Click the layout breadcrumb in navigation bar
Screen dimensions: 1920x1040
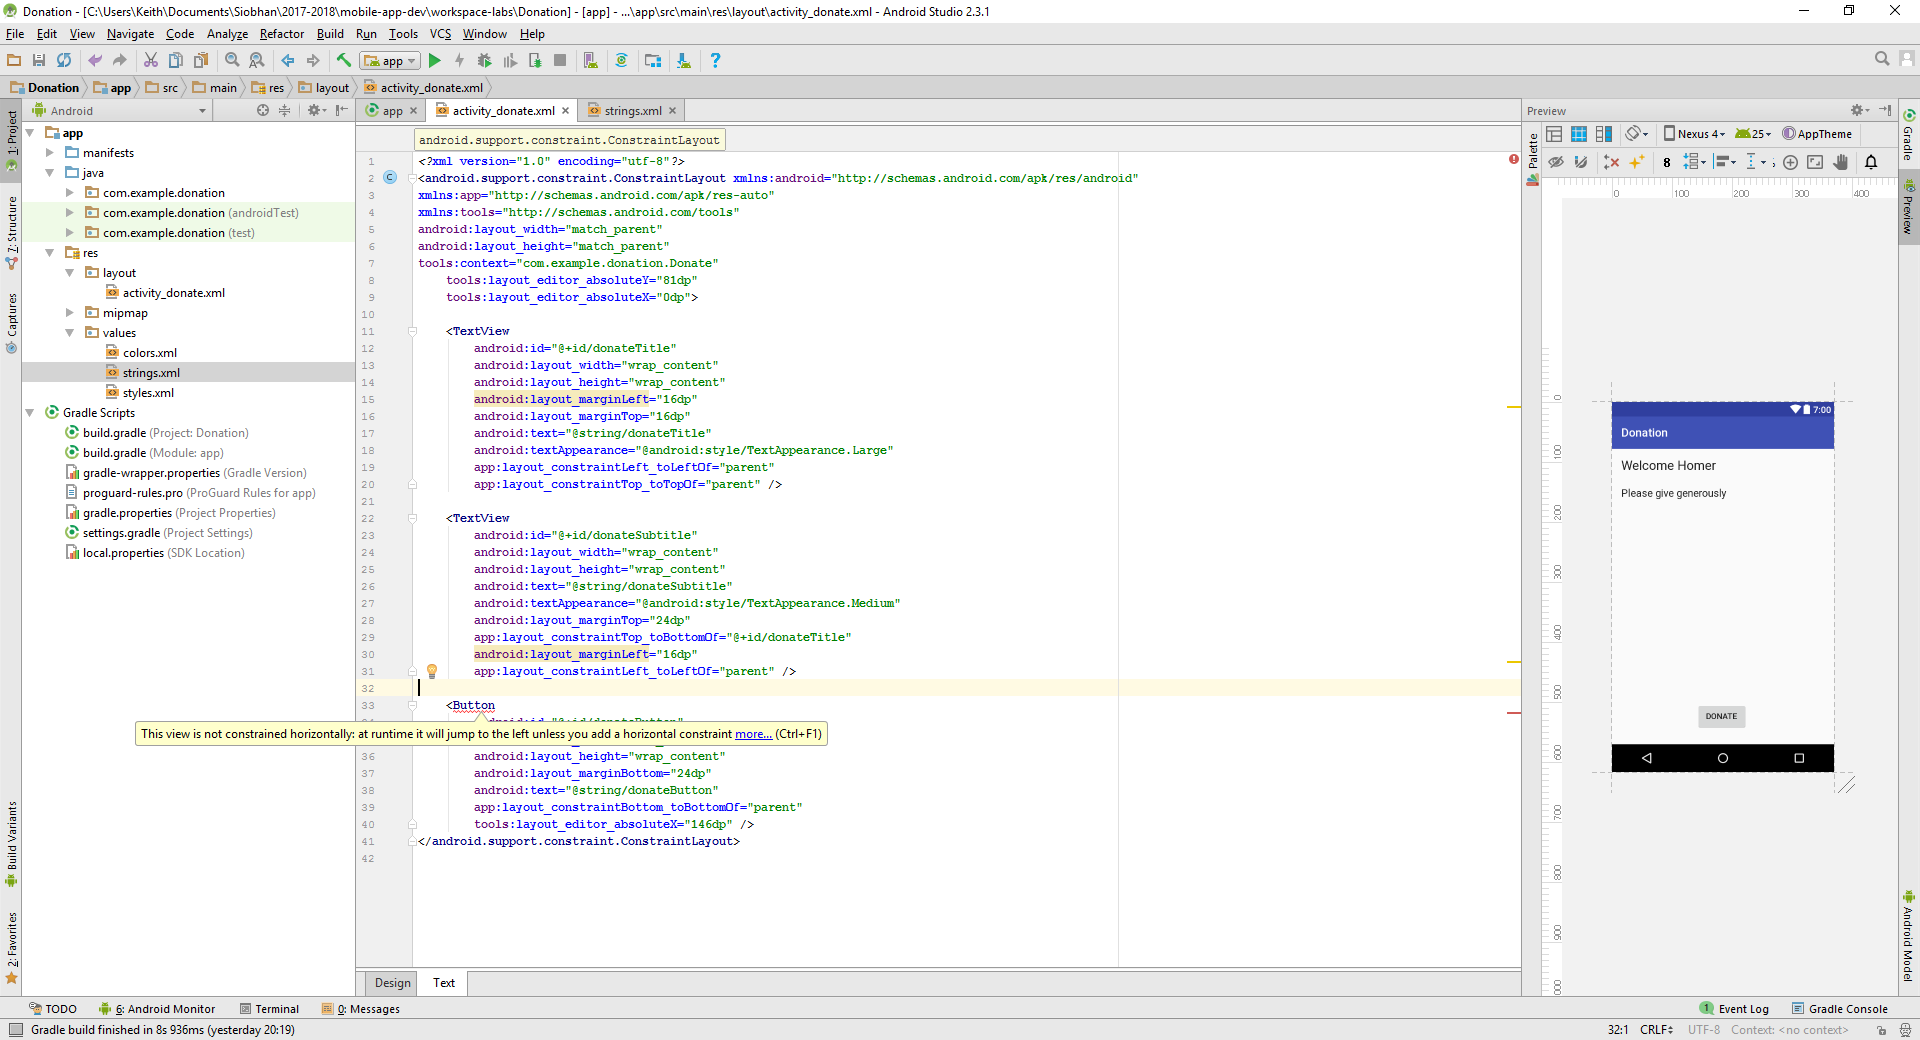point(324,88)
